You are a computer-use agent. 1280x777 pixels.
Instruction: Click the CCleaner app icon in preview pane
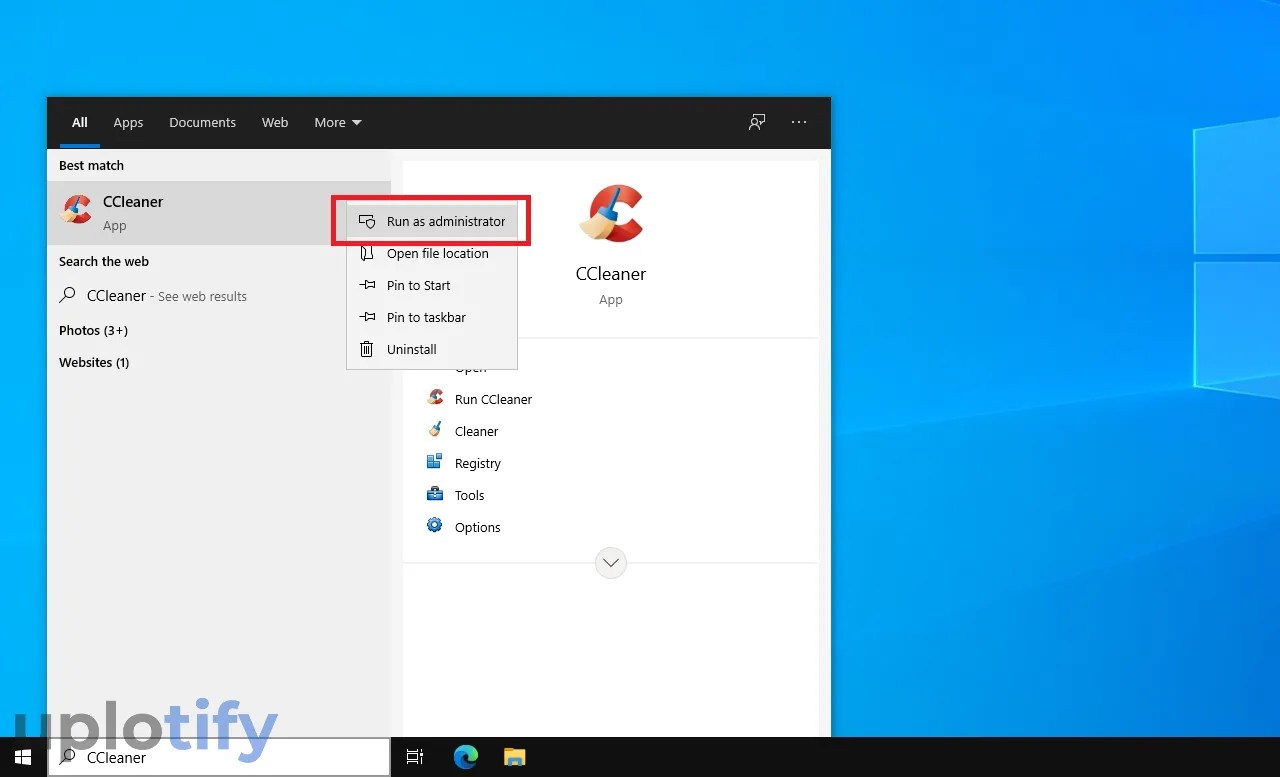[611, 211]
